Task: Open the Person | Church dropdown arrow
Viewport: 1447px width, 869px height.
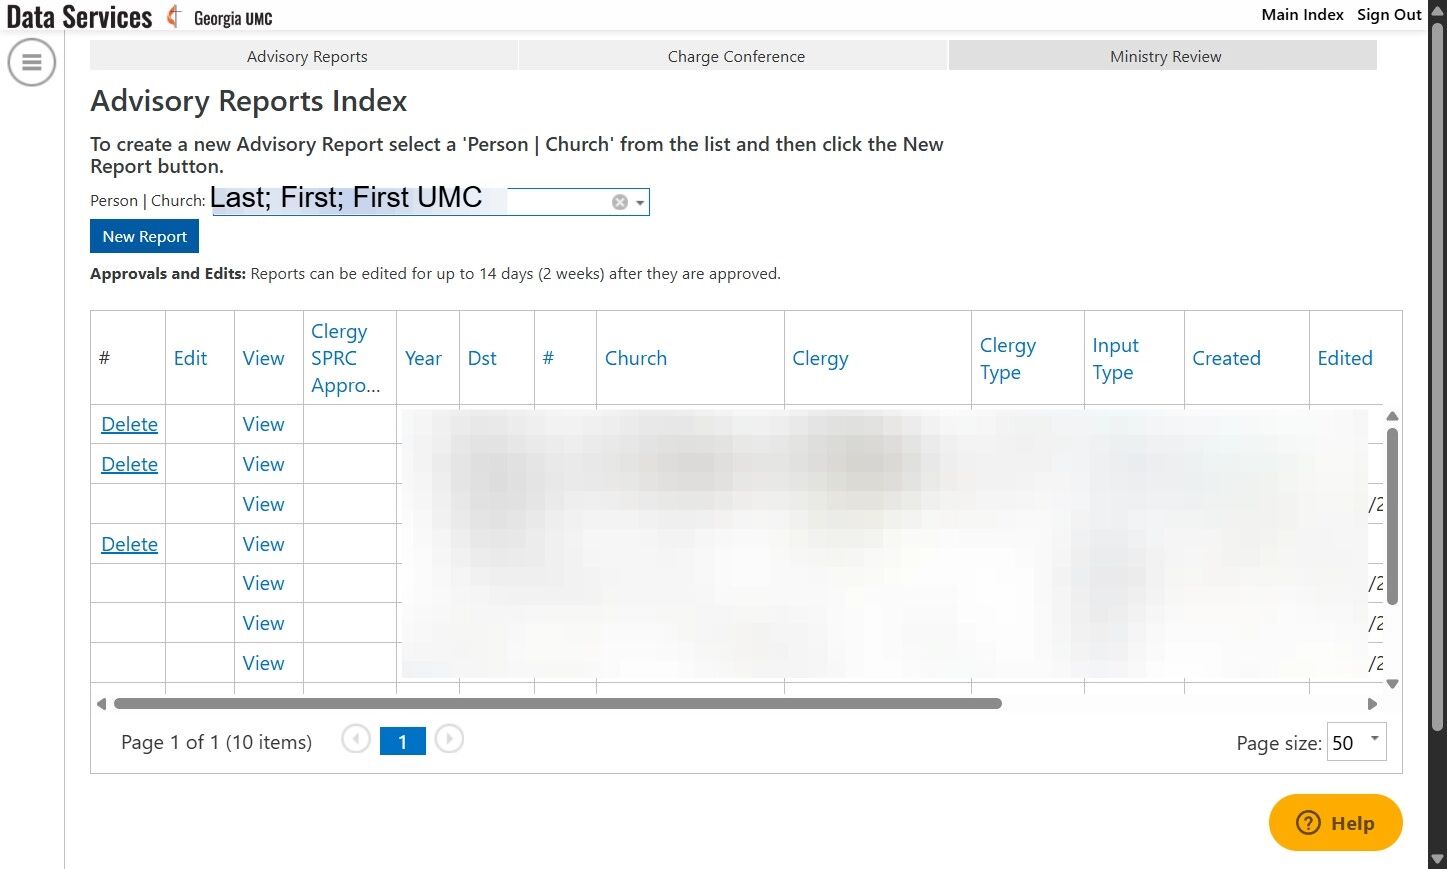Action: click(640, 203)
